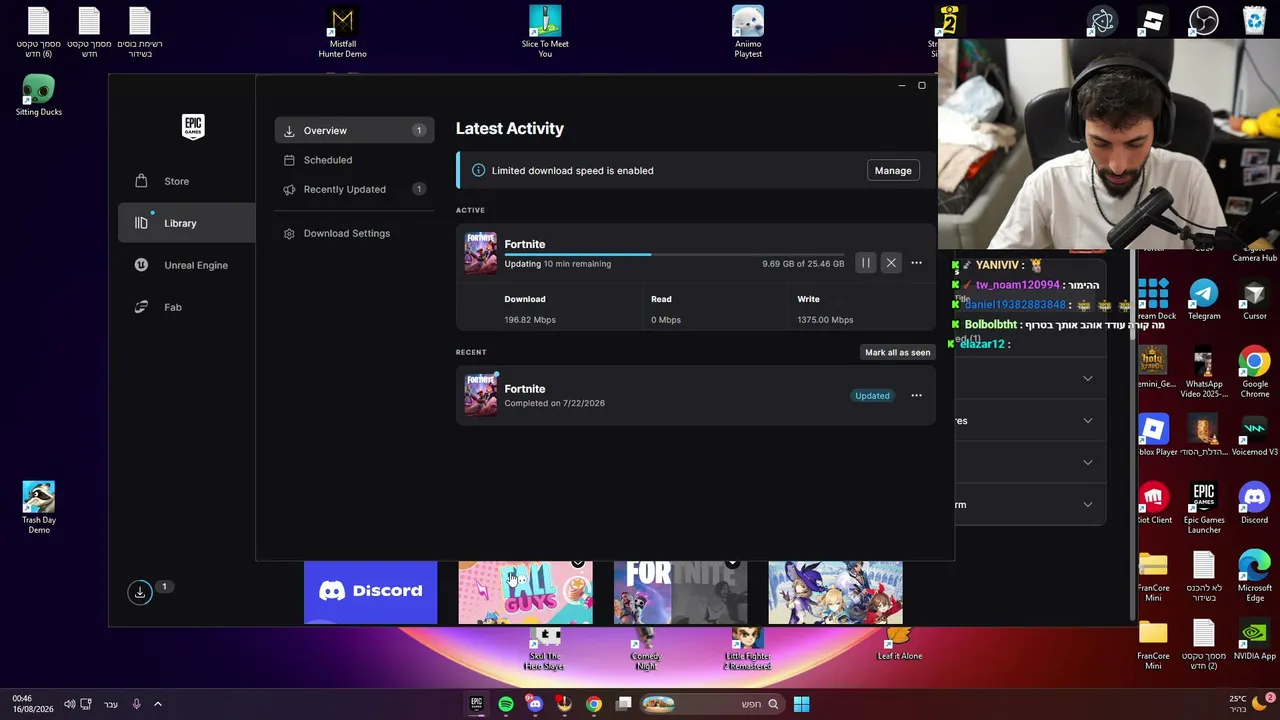Open WhatsApp Video file on desktop

[1204, 373]
